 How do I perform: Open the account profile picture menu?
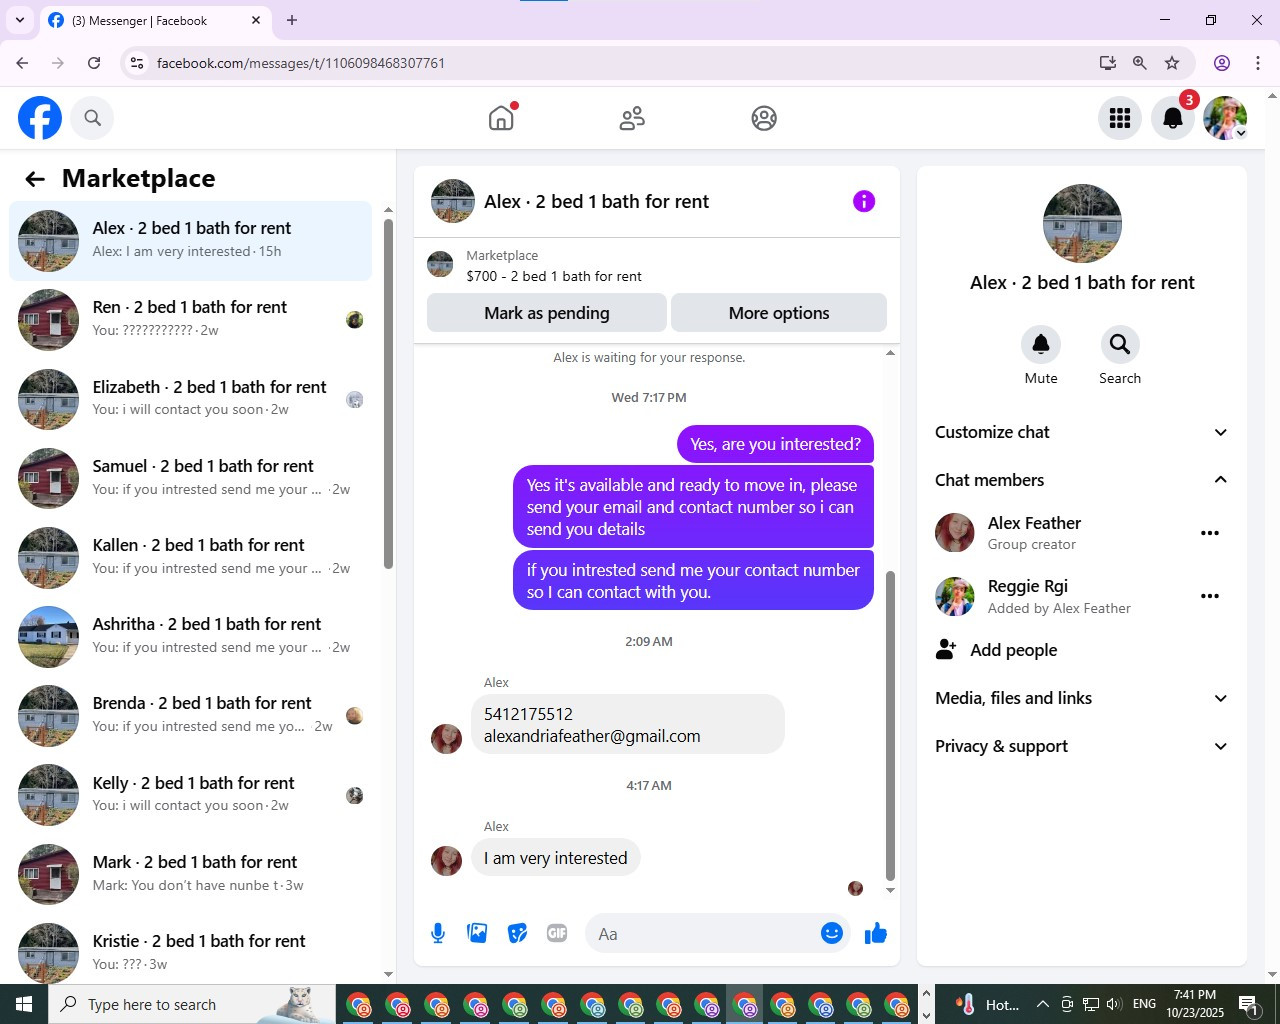(x=1225, y=118)
